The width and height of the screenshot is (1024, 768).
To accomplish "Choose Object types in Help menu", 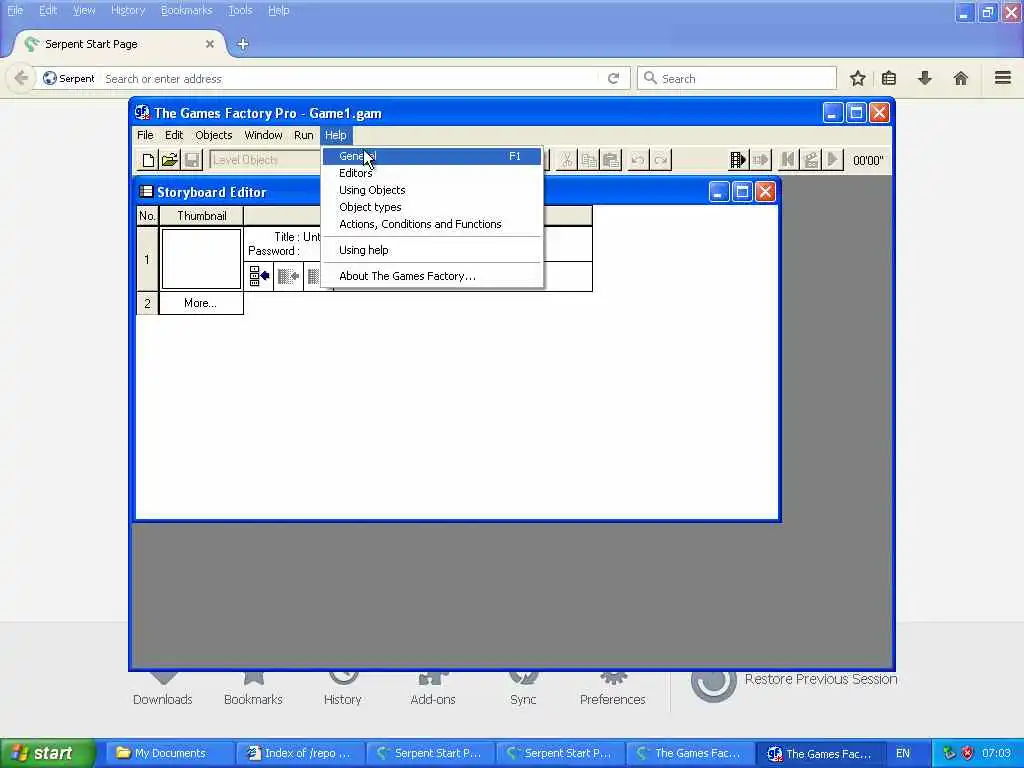I will point(432,207).
